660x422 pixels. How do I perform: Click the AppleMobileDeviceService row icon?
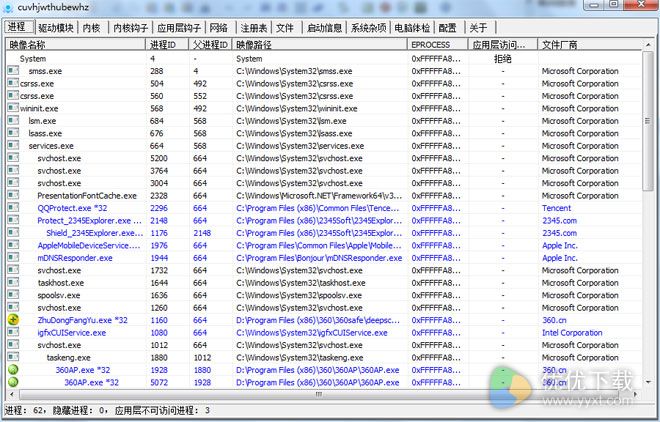coord(13,245)
